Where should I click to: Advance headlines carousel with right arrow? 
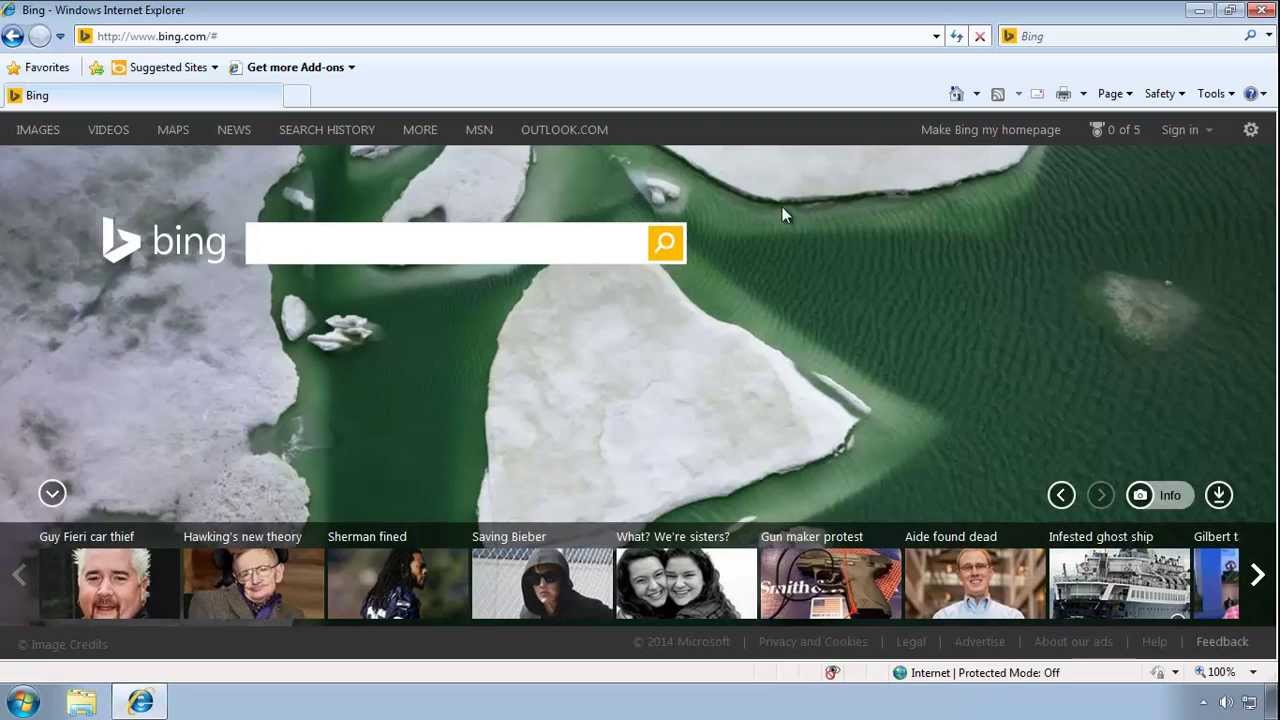pyautogui.click(x=1258, y=575)
